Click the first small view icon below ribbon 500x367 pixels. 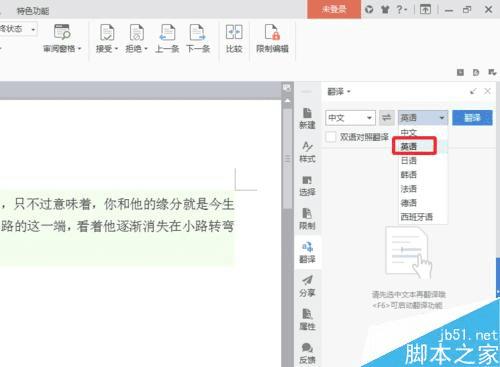tap(460, 72)
